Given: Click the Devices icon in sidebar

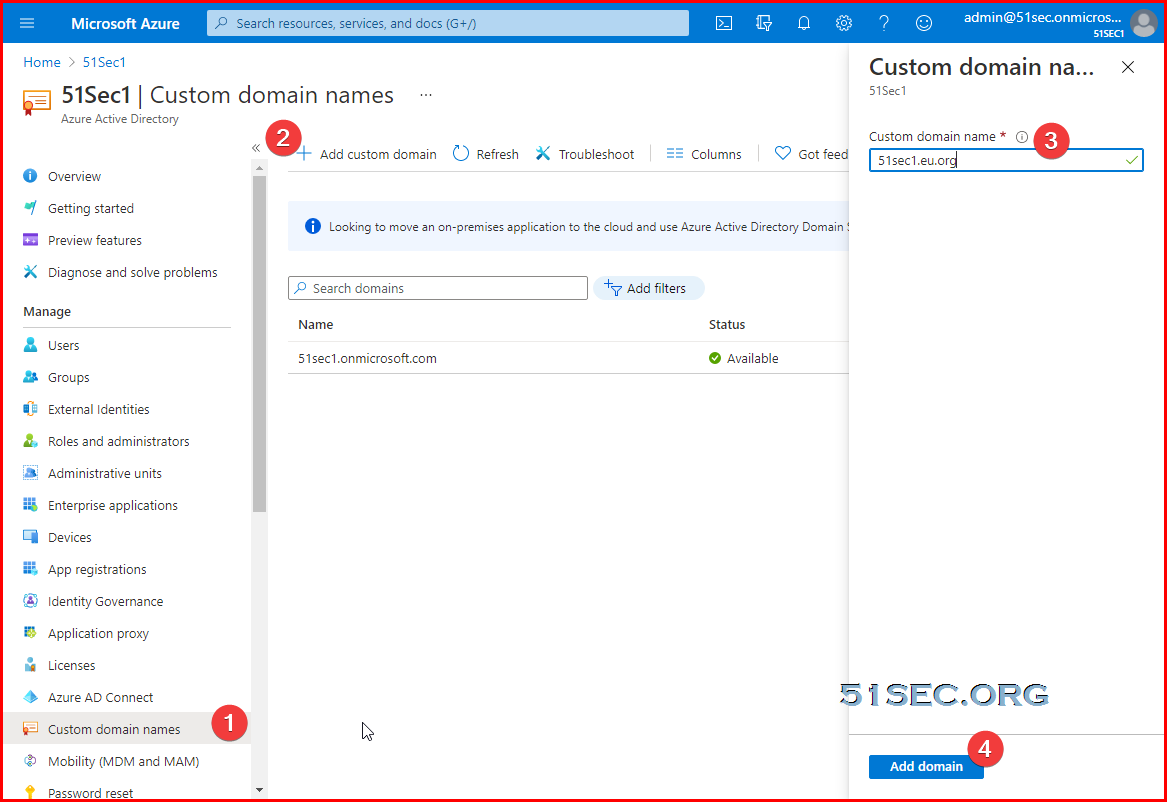Looking at the screenshot, I should tap(30, 536).
